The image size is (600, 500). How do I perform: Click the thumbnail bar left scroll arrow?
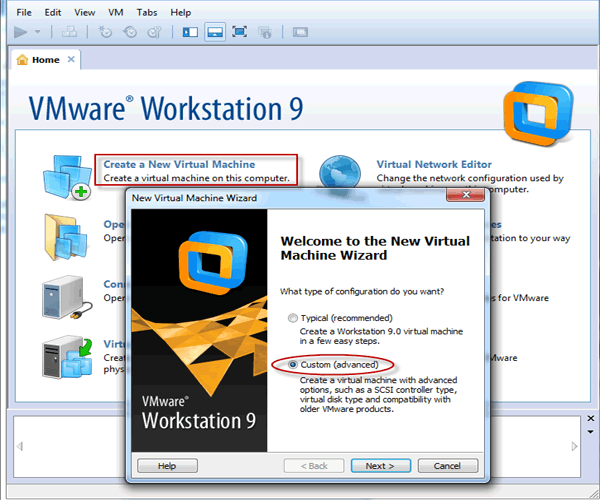(20, 446)
